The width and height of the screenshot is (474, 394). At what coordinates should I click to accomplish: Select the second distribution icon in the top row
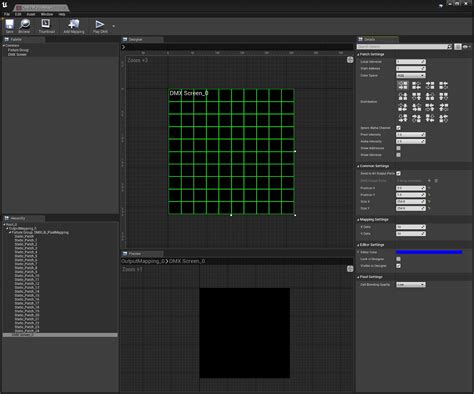(x=416, y=85)
